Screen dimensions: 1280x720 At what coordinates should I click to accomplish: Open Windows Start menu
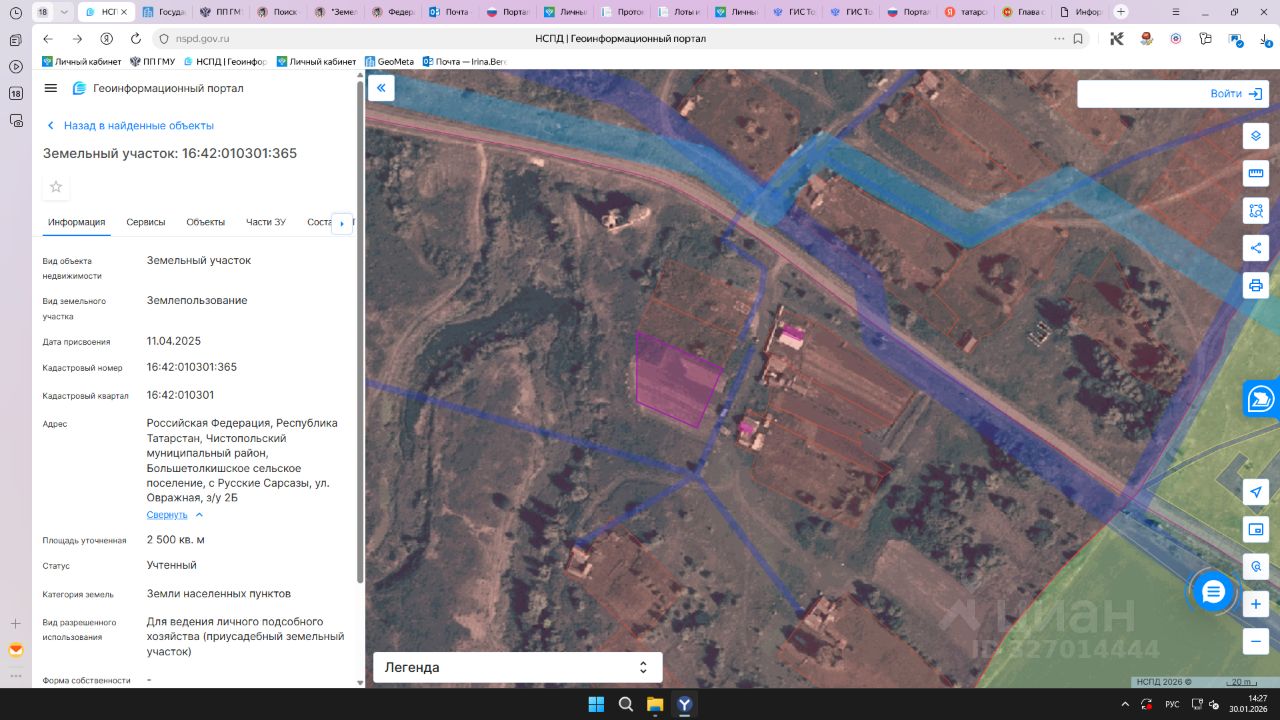[596, 704]
